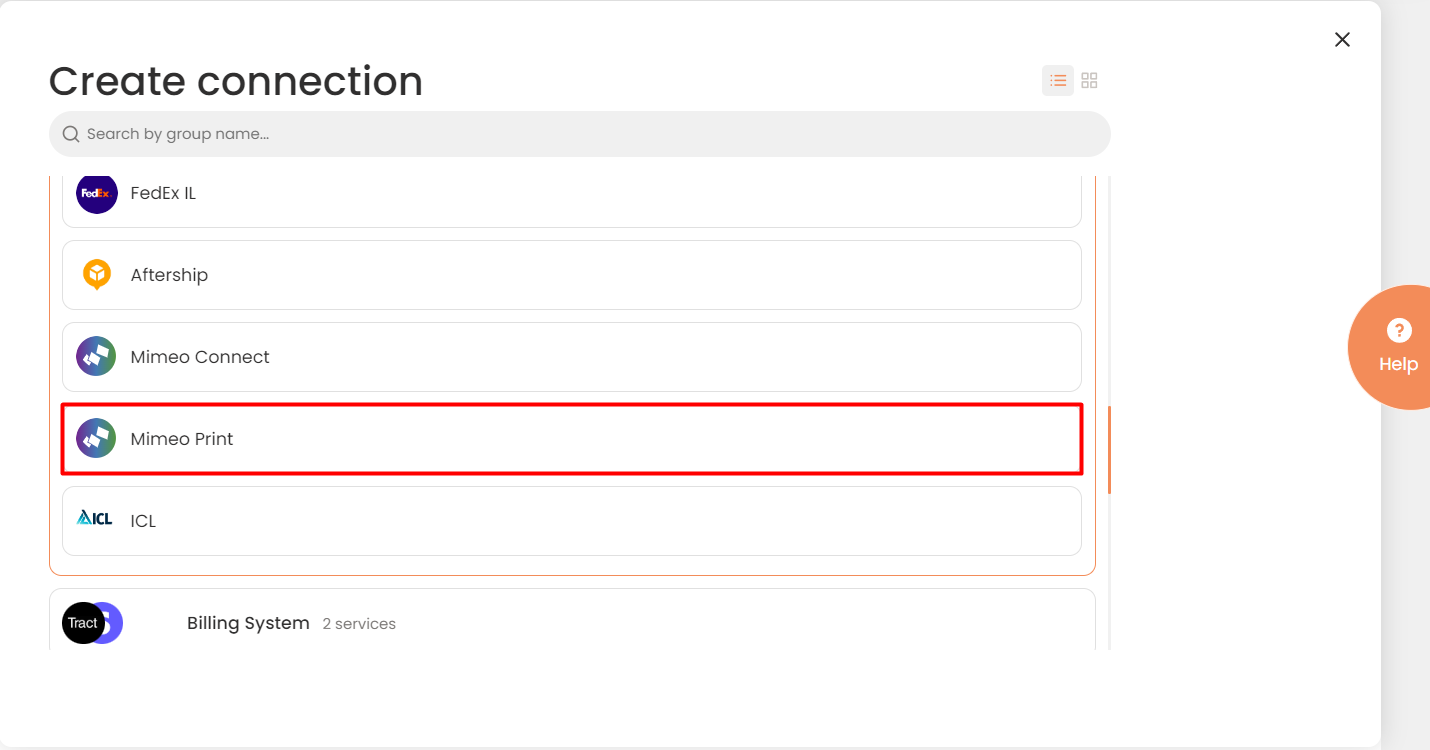1430x750 pixels.
Task: Click the ICL logo icon
Action: [x=95, y=518]
